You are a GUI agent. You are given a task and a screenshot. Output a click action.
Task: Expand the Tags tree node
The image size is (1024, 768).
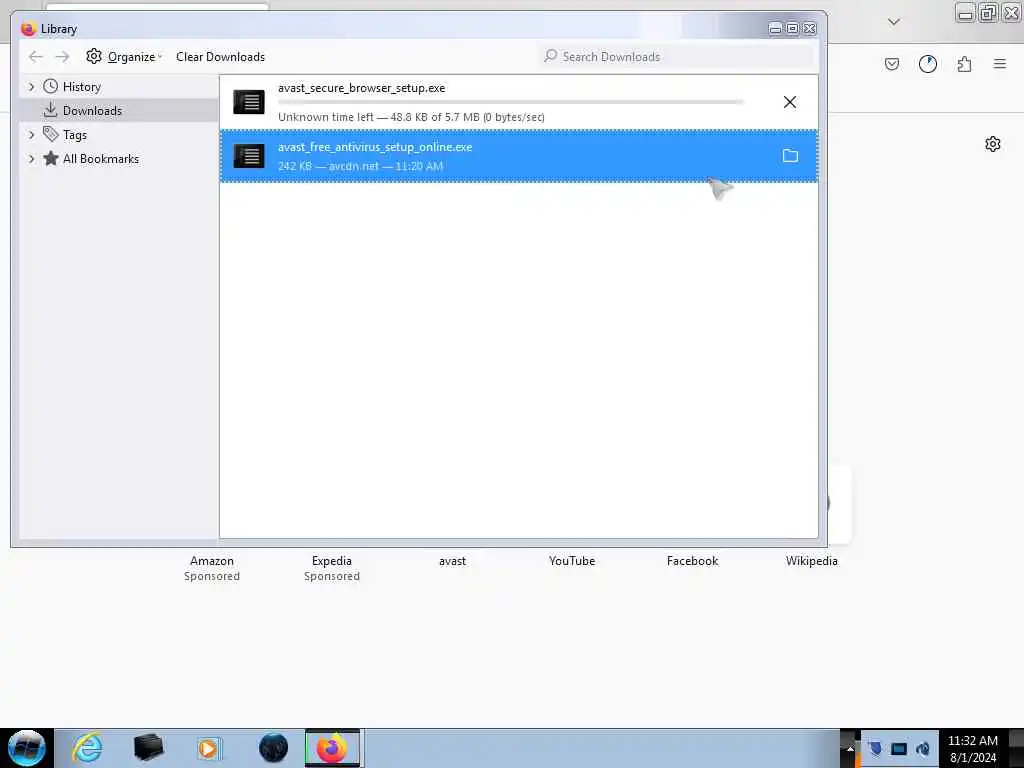coord(31,135)
